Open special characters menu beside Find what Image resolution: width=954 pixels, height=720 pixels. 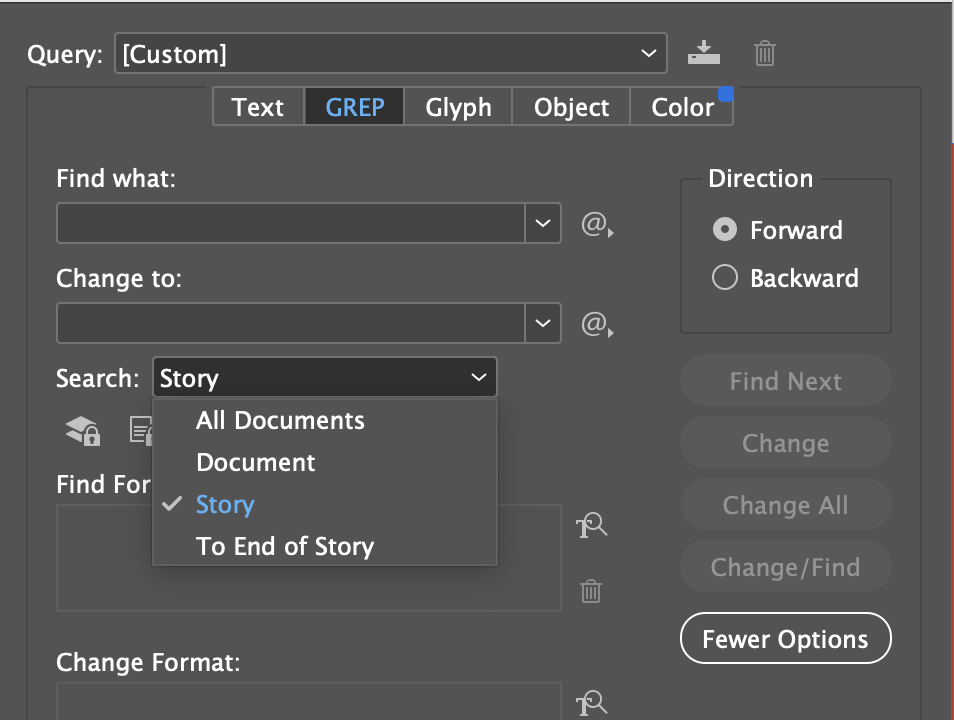pyautogui.click(x=594, y=224)
